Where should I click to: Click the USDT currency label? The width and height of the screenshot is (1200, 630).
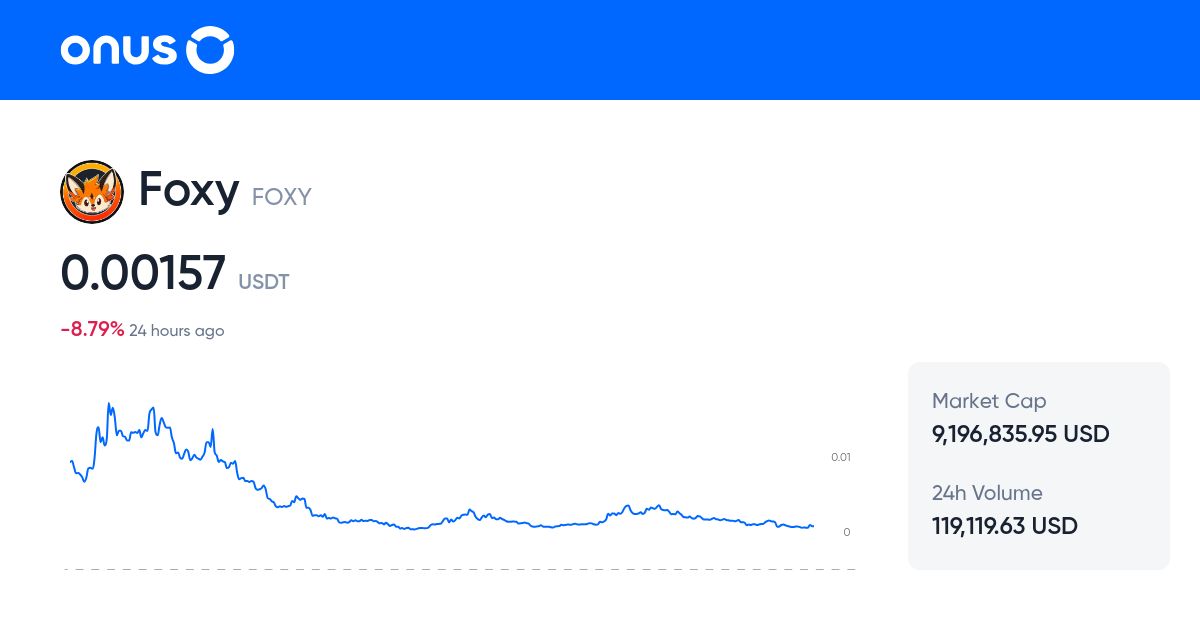click(x=263, y=282)
